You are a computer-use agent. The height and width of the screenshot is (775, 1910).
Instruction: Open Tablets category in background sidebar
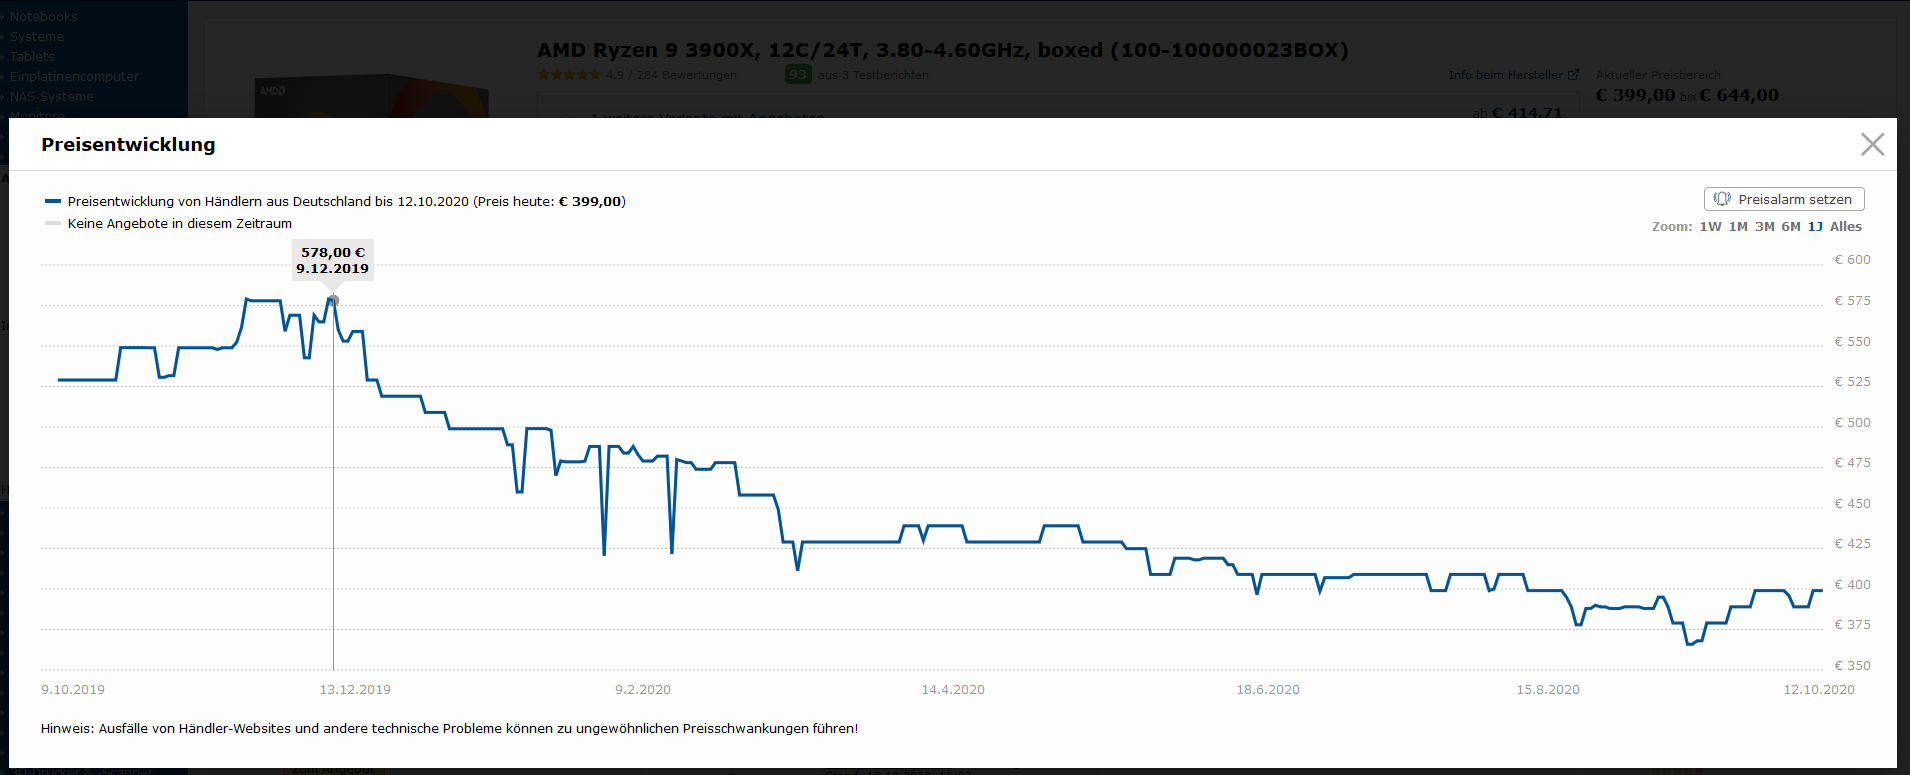(32, 56)
